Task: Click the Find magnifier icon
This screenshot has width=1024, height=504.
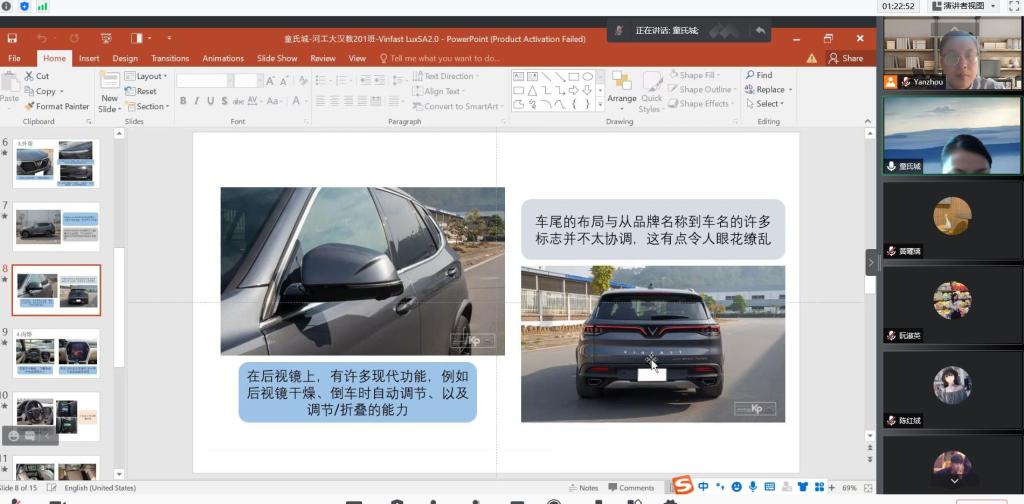Action: point(748,75)
